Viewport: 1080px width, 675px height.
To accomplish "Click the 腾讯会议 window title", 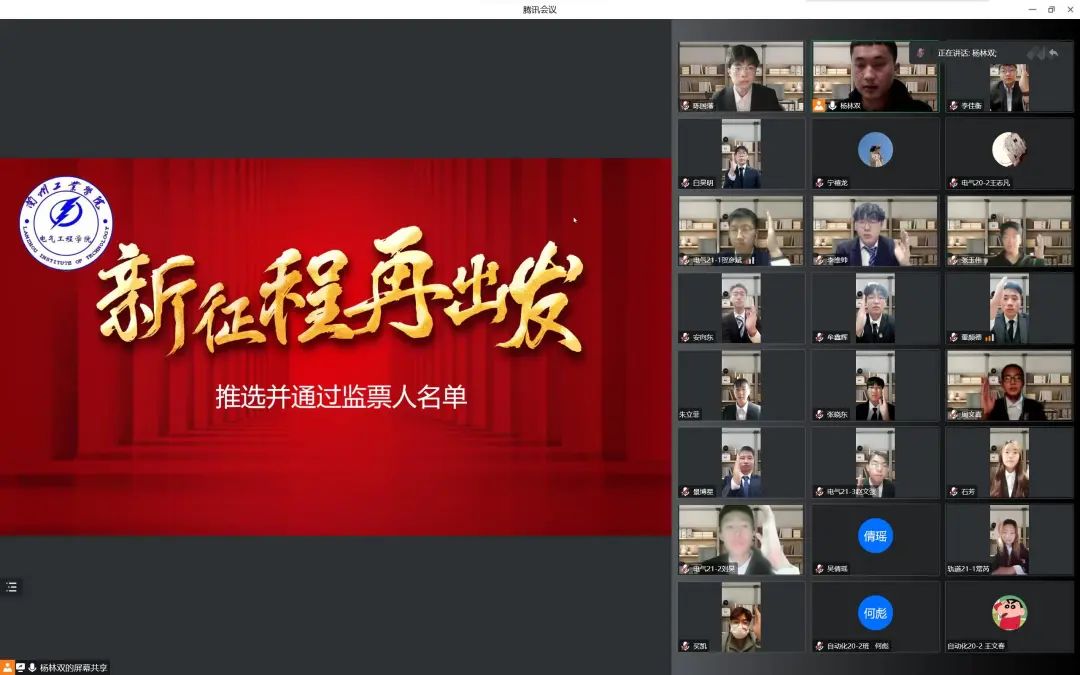I will (539, 9).
